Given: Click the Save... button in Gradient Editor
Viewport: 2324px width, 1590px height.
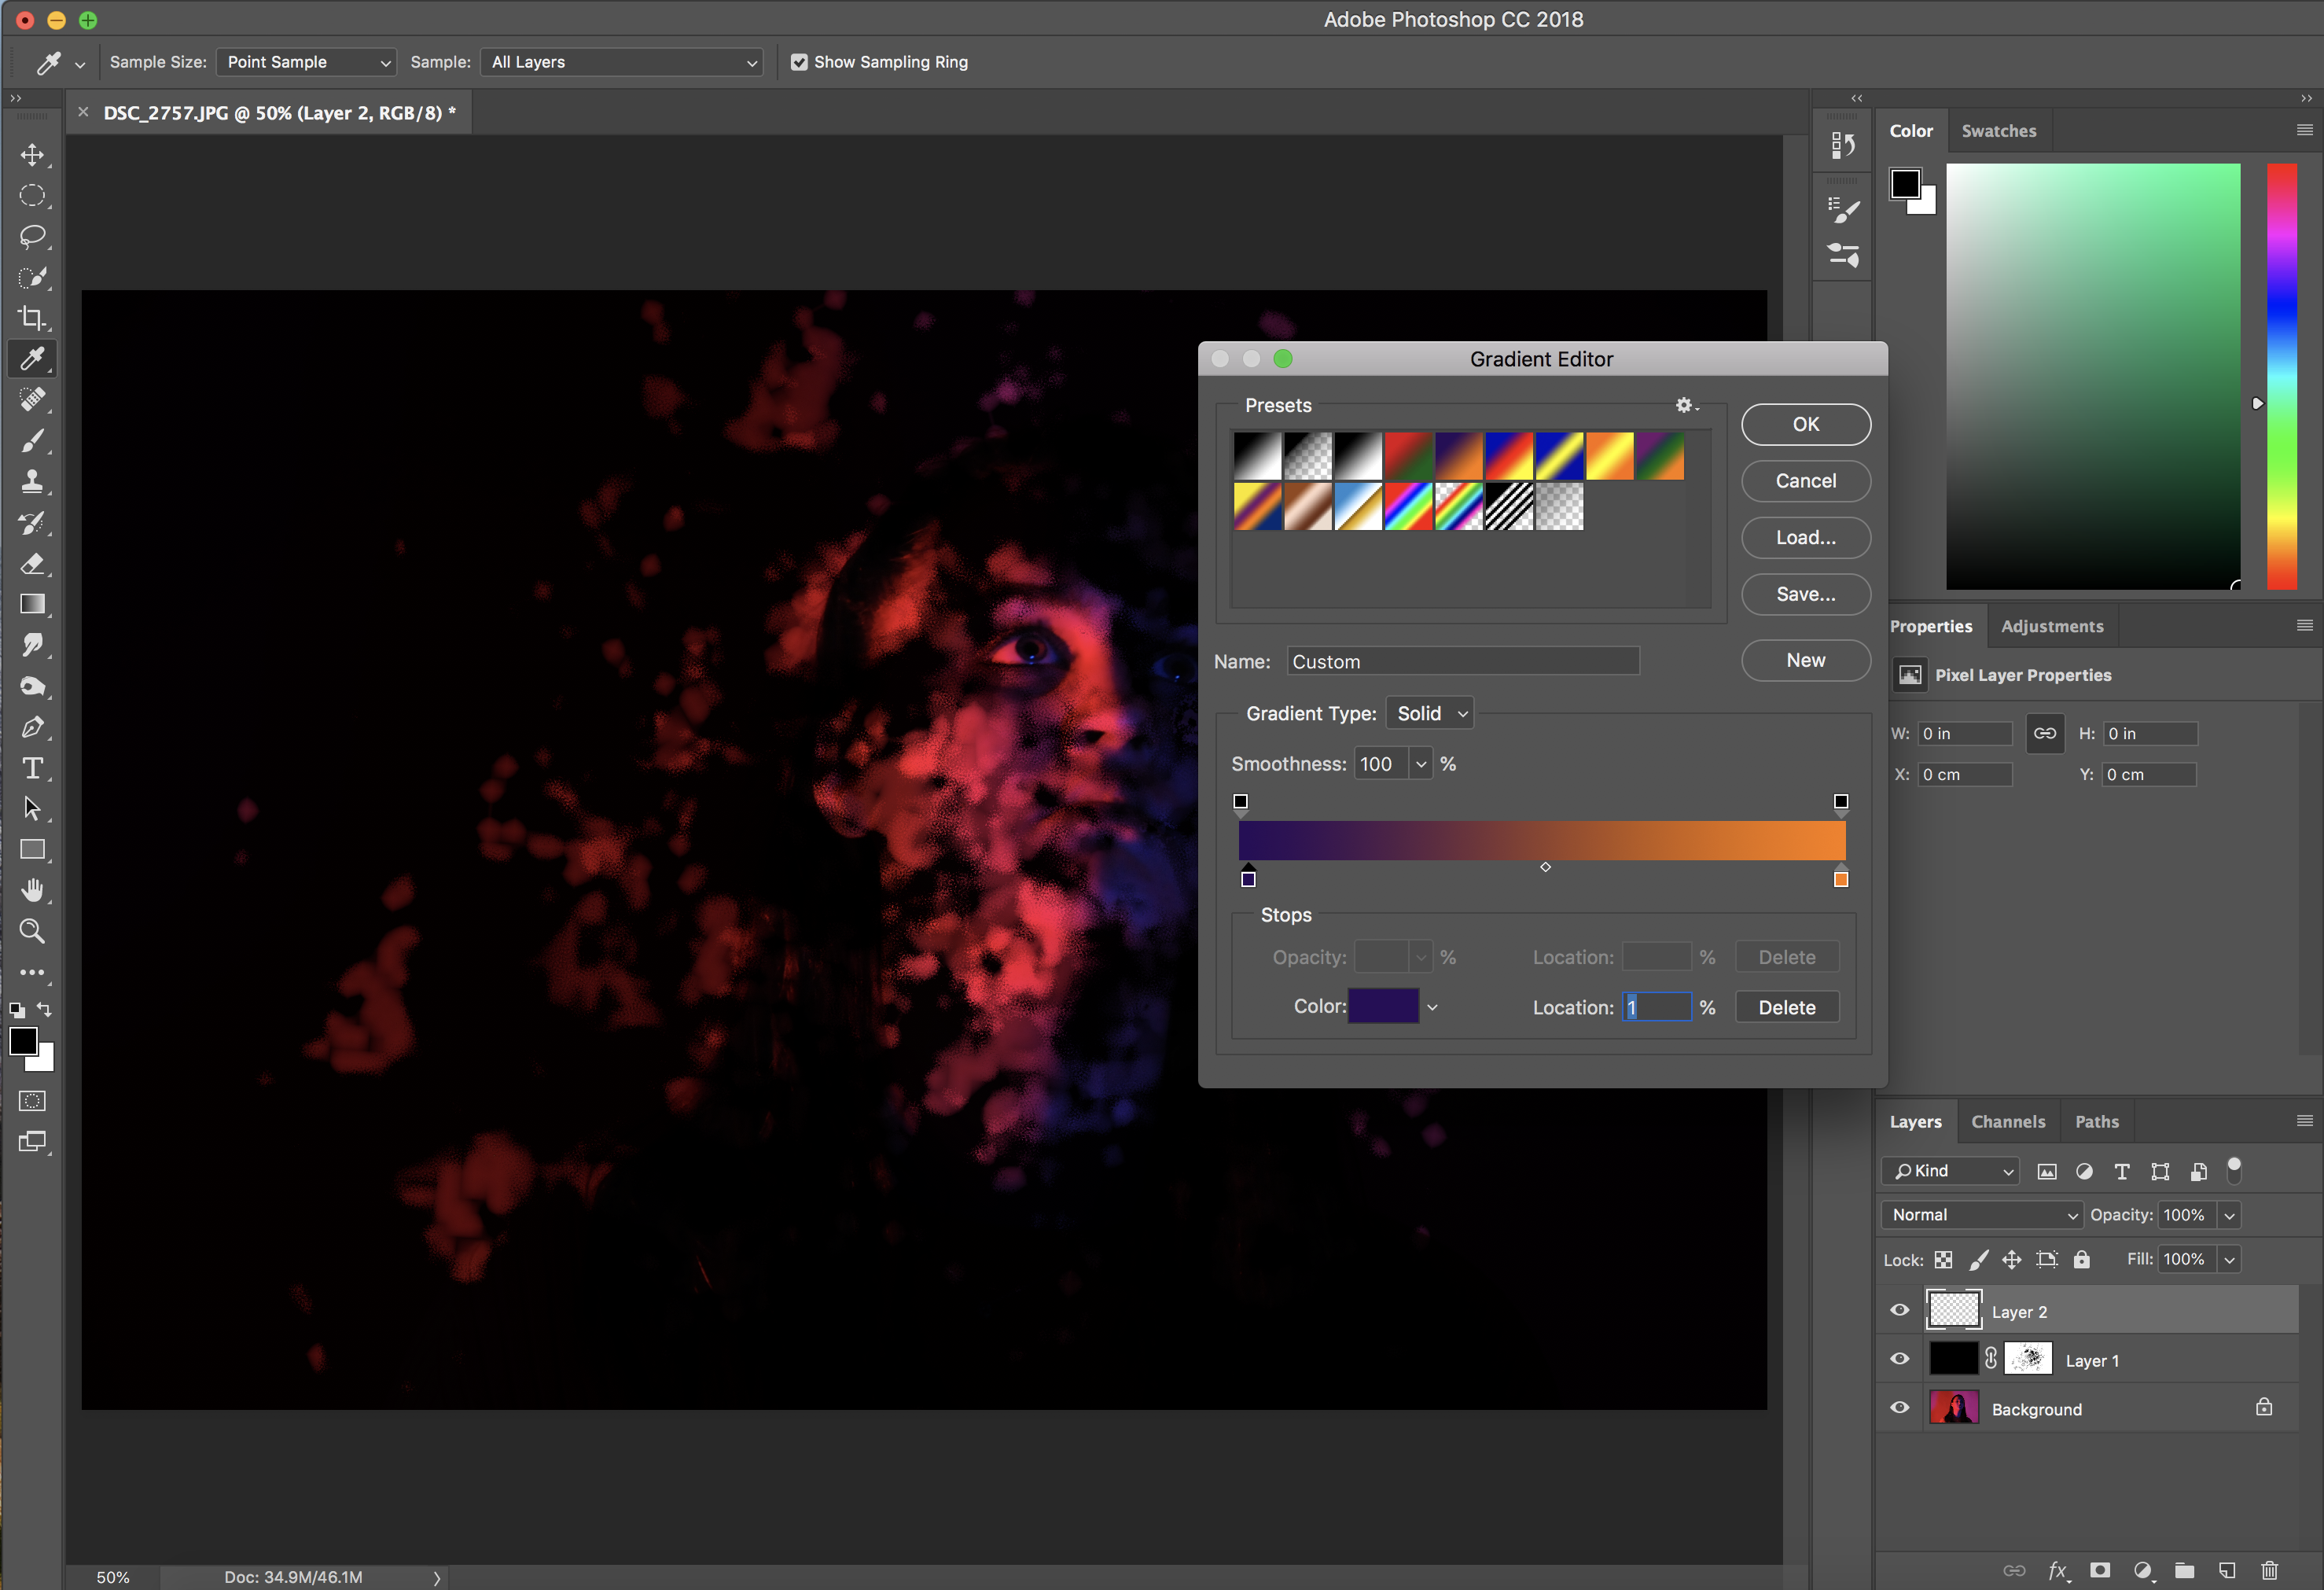Looking at the screenshot, I should coord(1805,594).
